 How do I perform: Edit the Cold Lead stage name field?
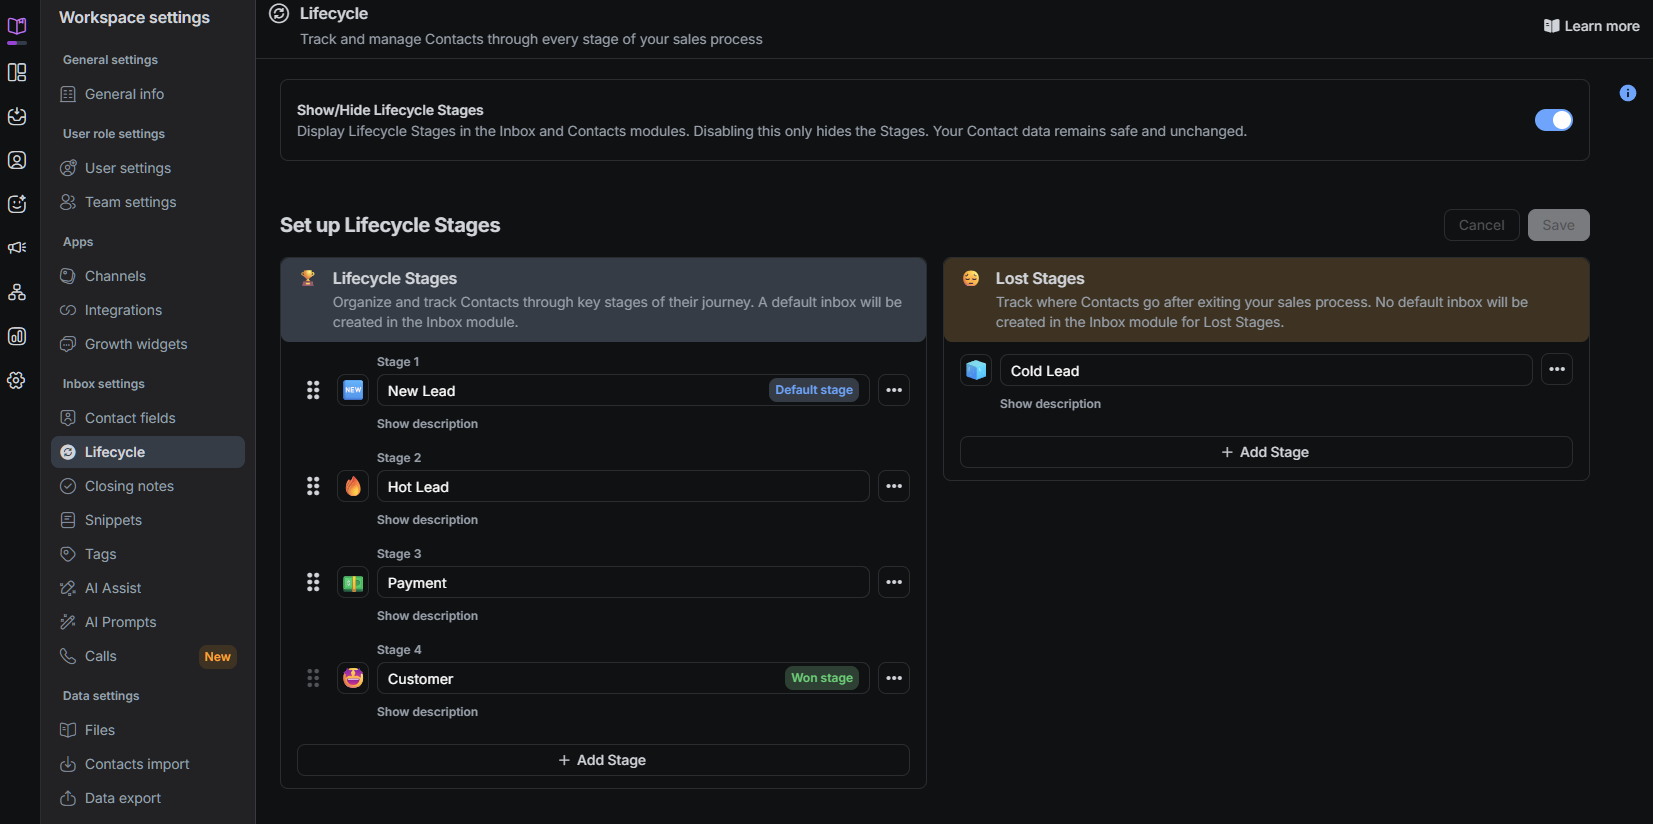pos(1266,370)
